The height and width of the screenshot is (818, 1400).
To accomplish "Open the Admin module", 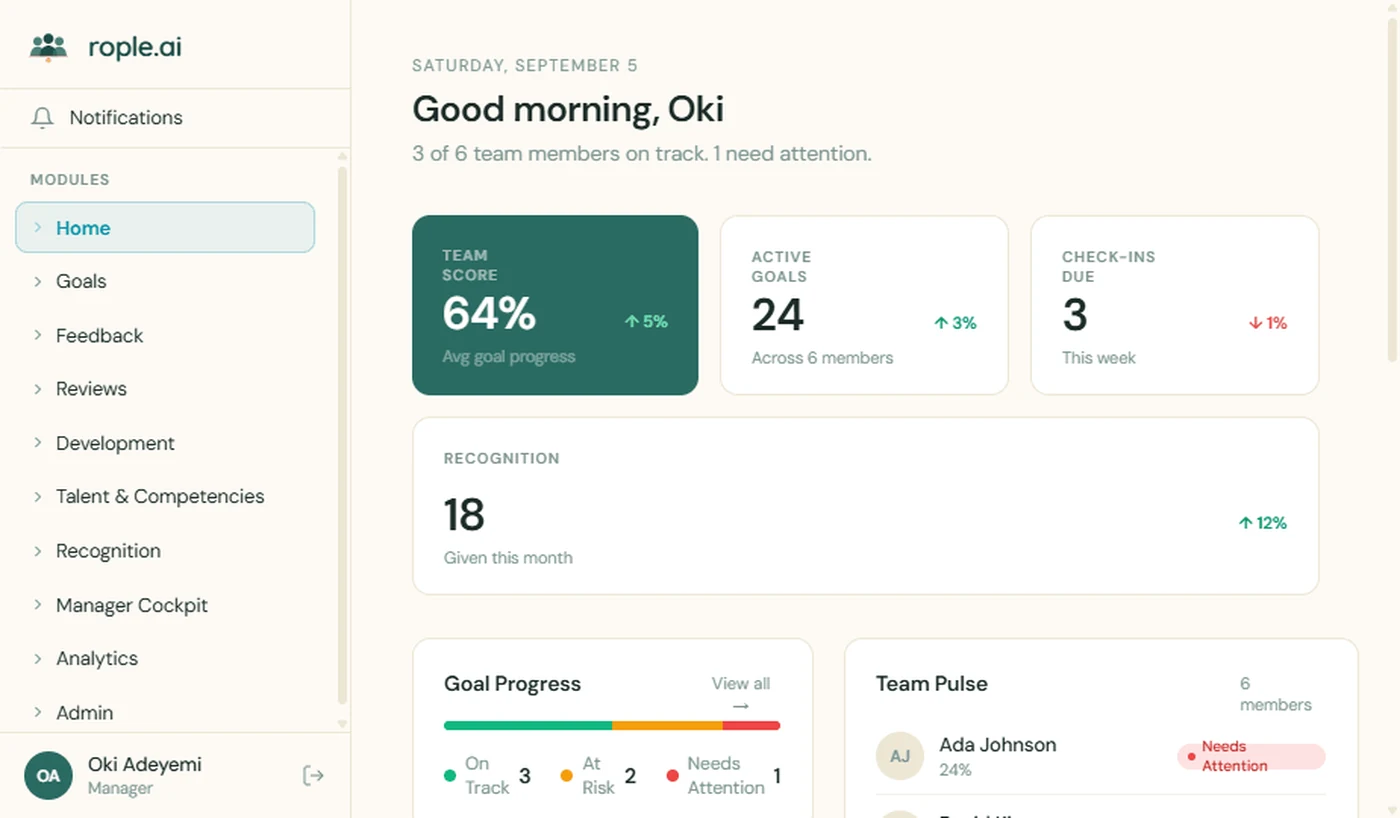I will click(165, 713).
